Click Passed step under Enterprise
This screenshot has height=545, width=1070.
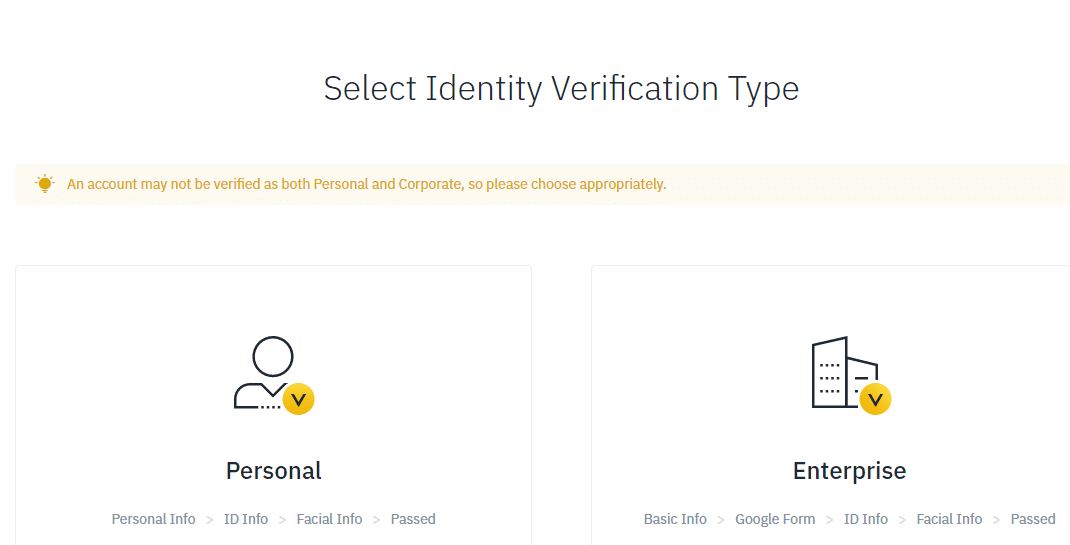pyautogui.click(x=1033, y=519)
